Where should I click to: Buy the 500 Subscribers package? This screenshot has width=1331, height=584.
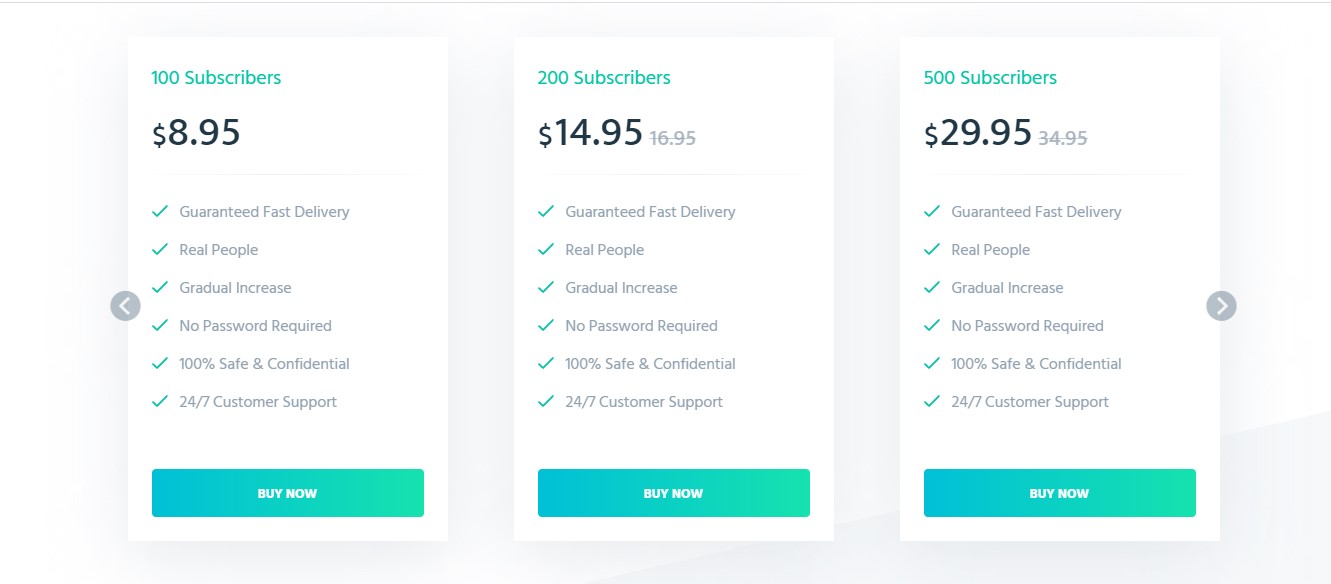click(1060, 493)
